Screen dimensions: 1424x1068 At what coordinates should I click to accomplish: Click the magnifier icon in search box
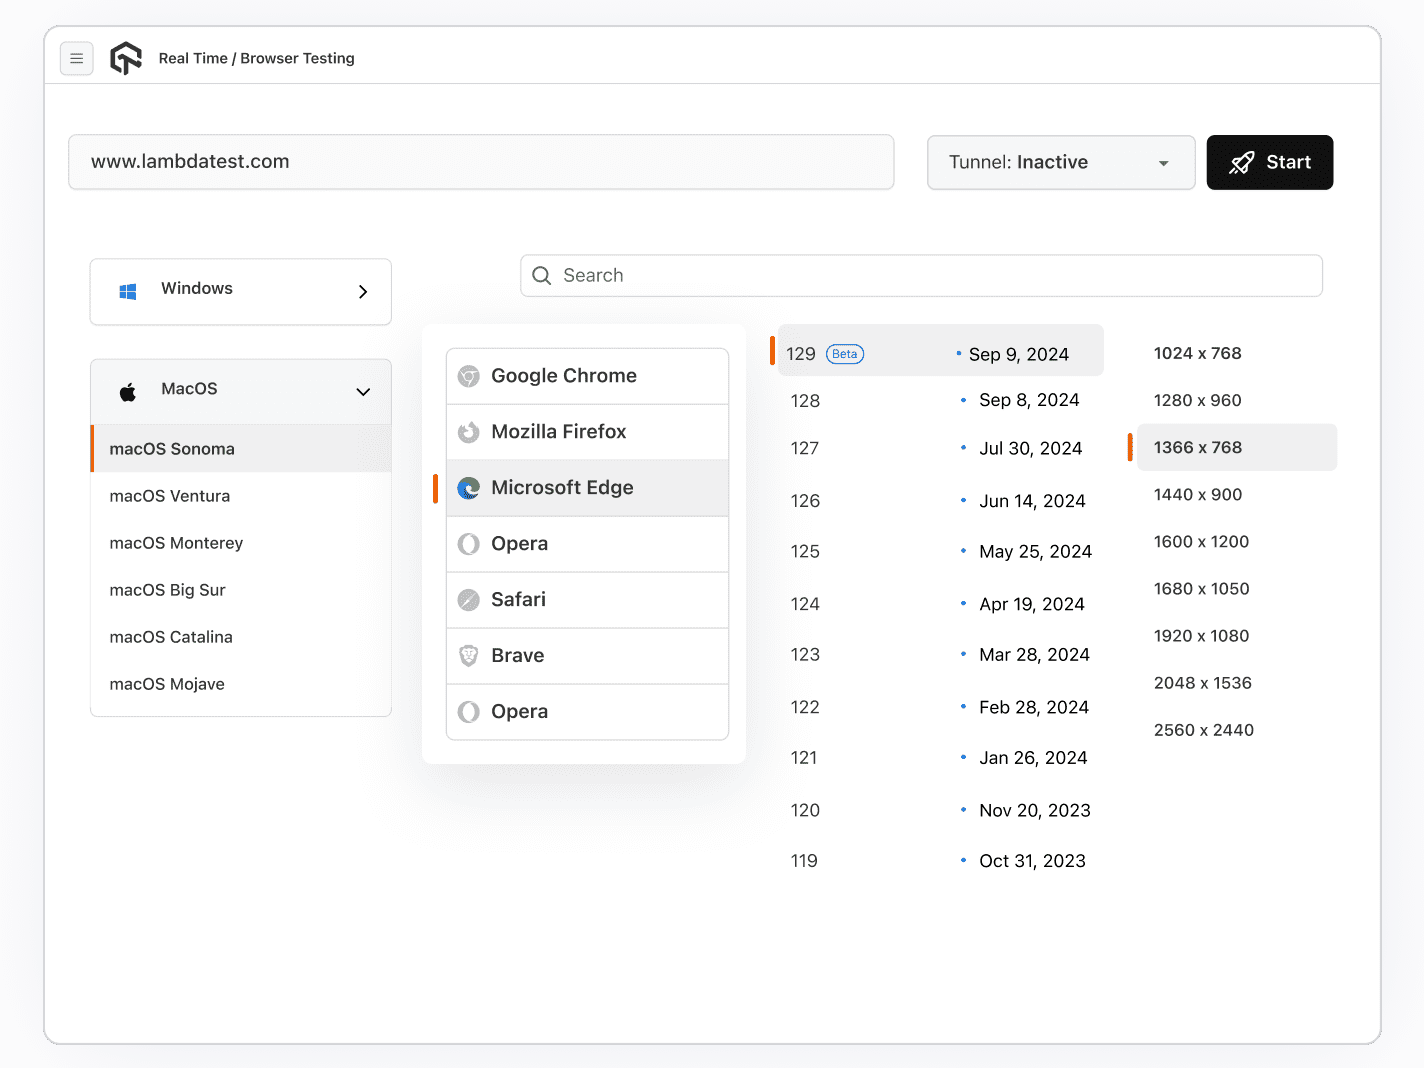542,276
